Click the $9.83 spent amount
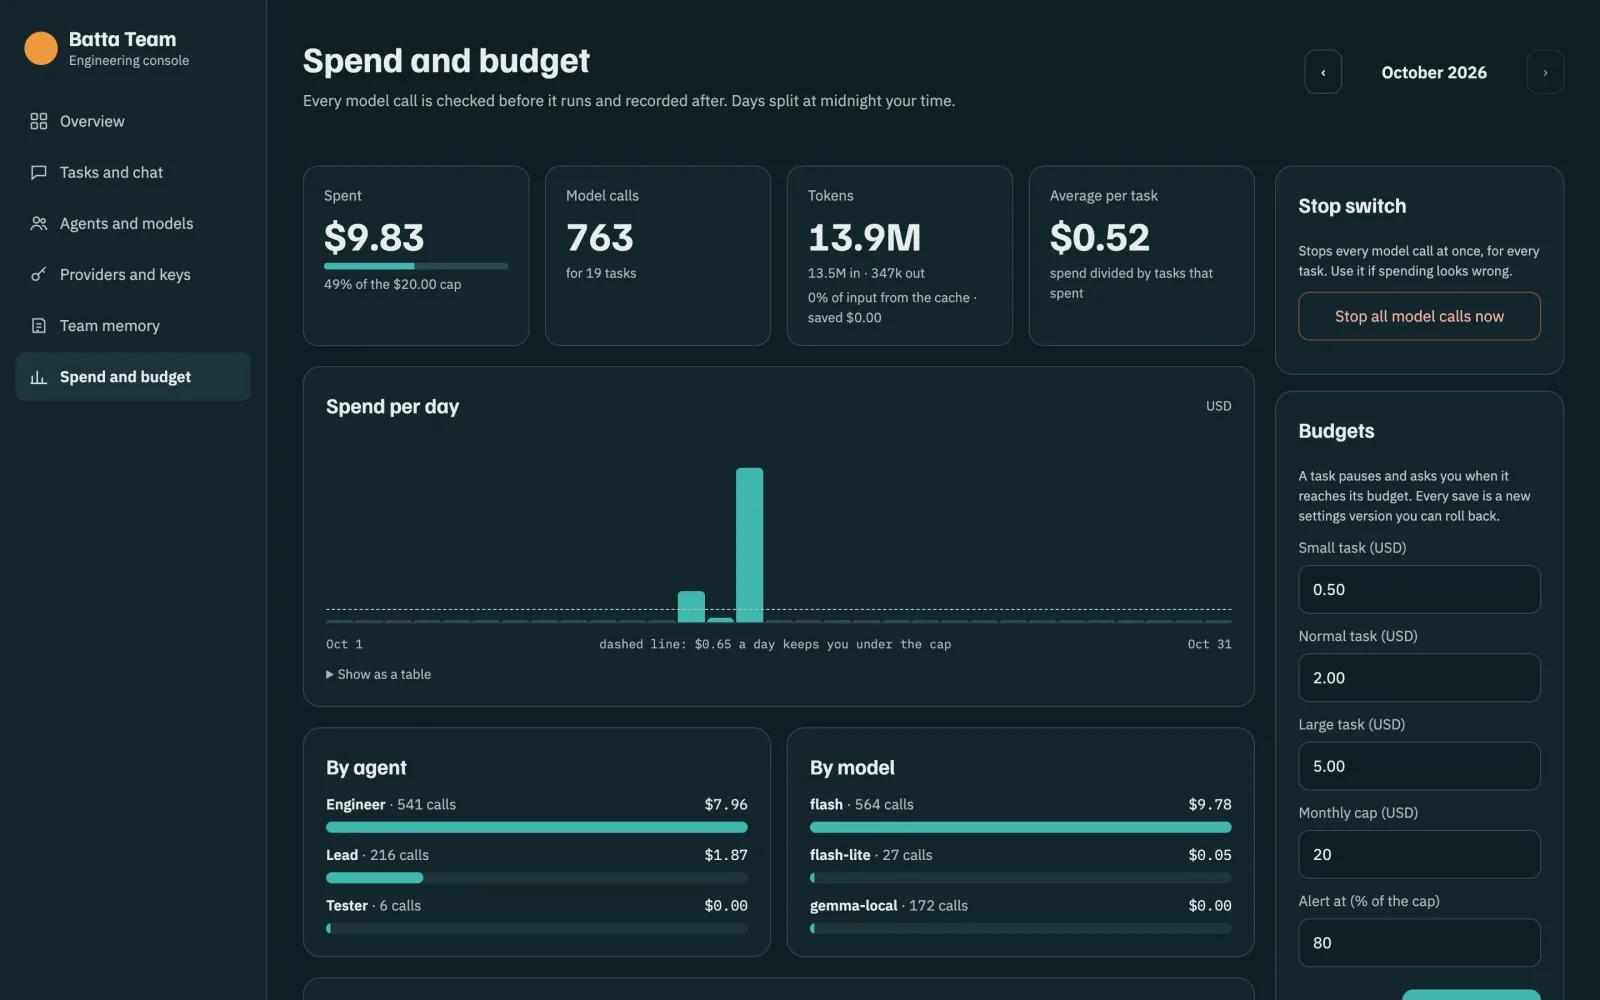Screen dimensions: 1600x1000 374,238
